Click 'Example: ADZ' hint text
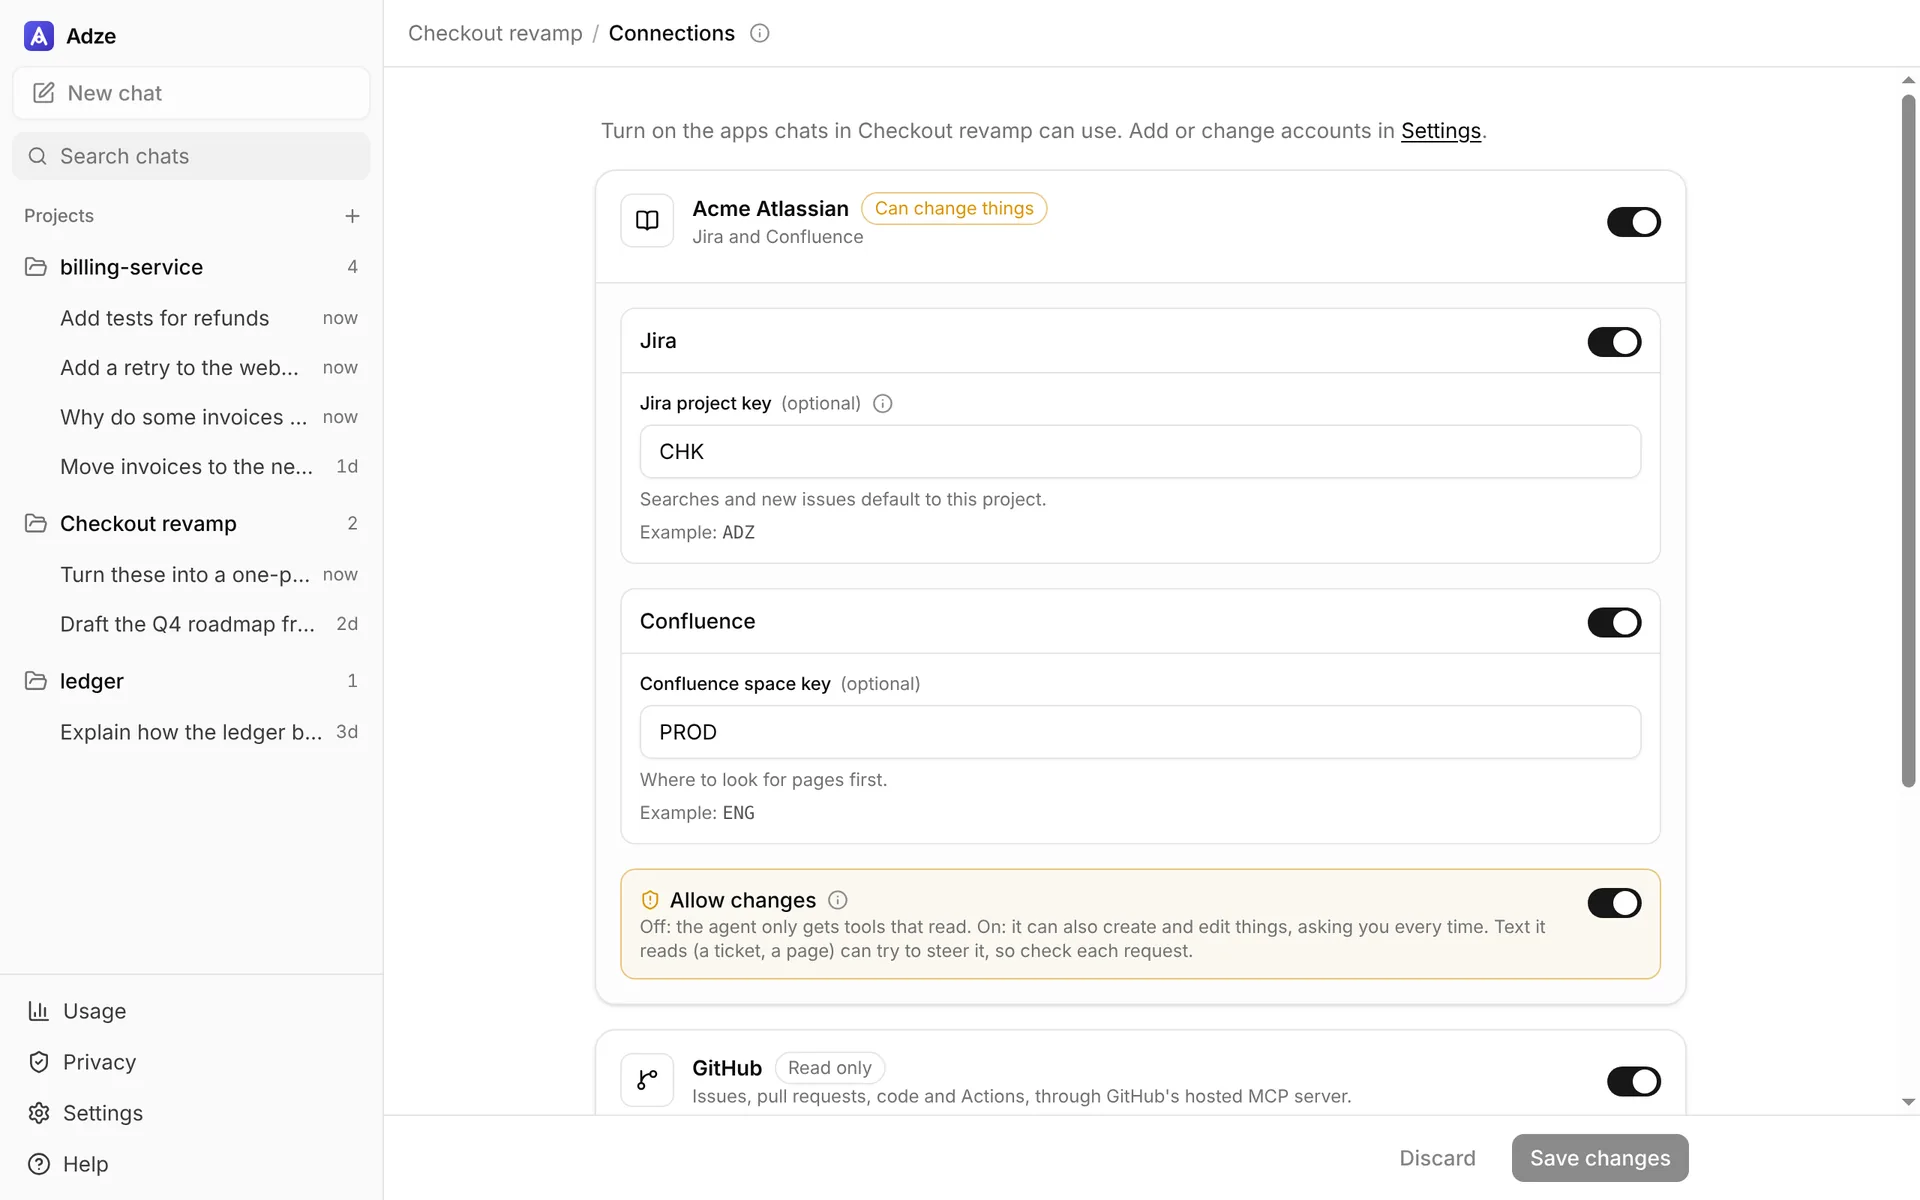Screen dimensions: 1920x1200 pos(697,532)
